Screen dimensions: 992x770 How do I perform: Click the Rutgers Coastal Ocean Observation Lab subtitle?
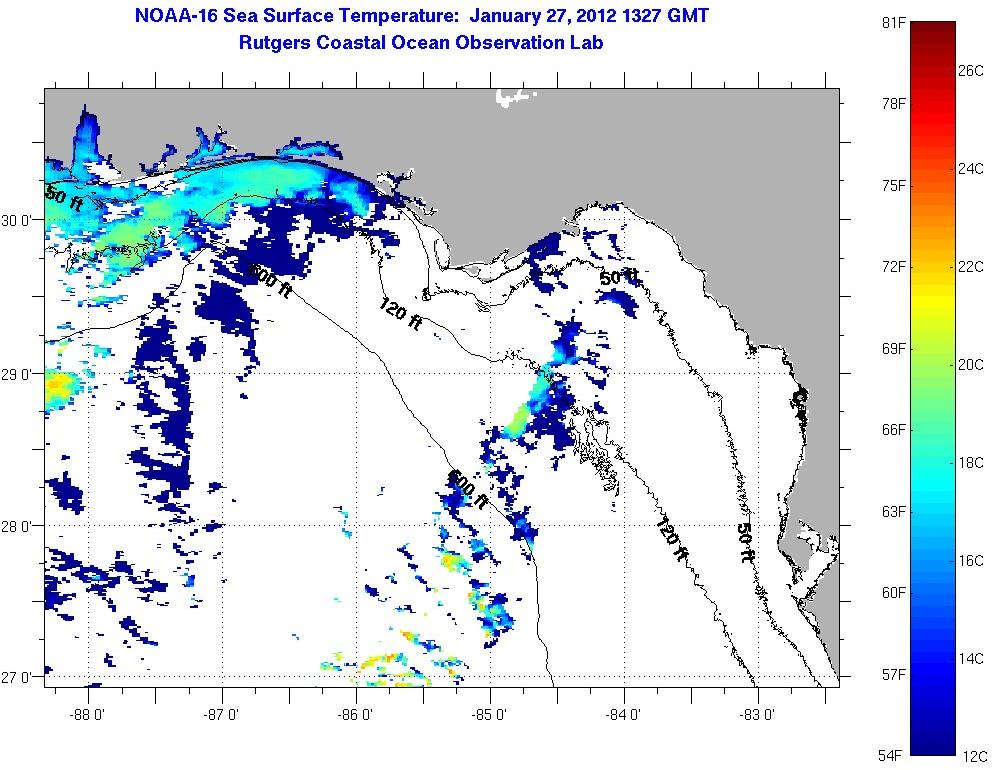point(420,43)
